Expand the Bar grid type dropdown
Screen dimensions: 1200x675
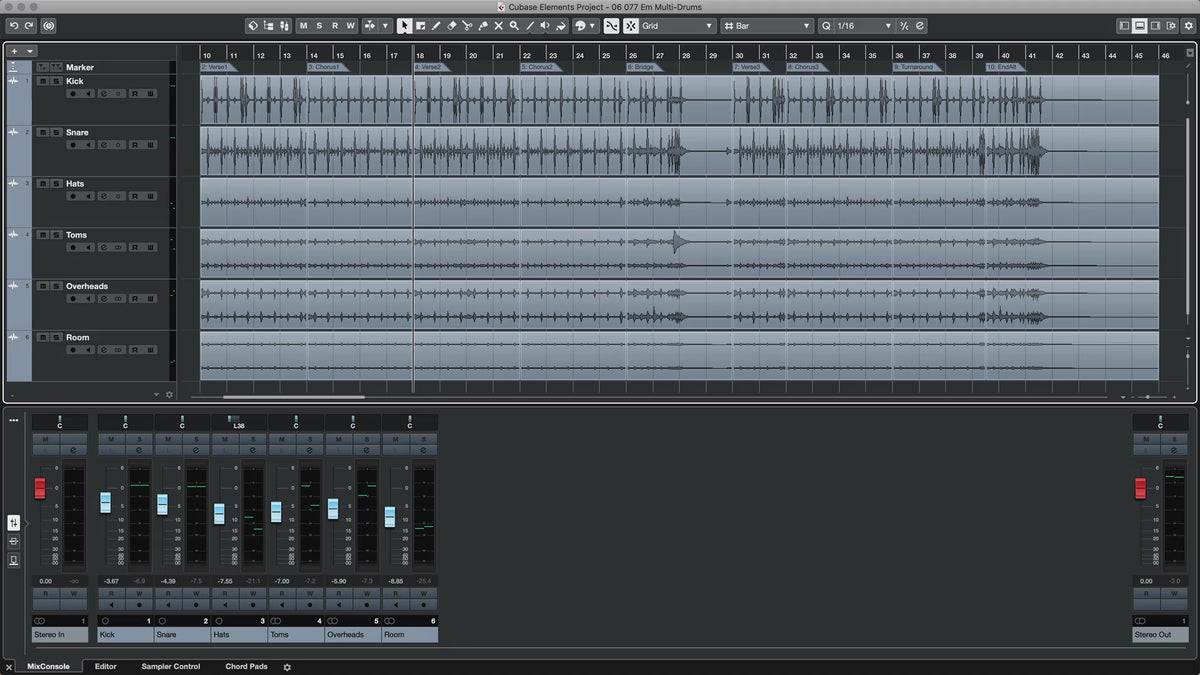coord(768,26)
